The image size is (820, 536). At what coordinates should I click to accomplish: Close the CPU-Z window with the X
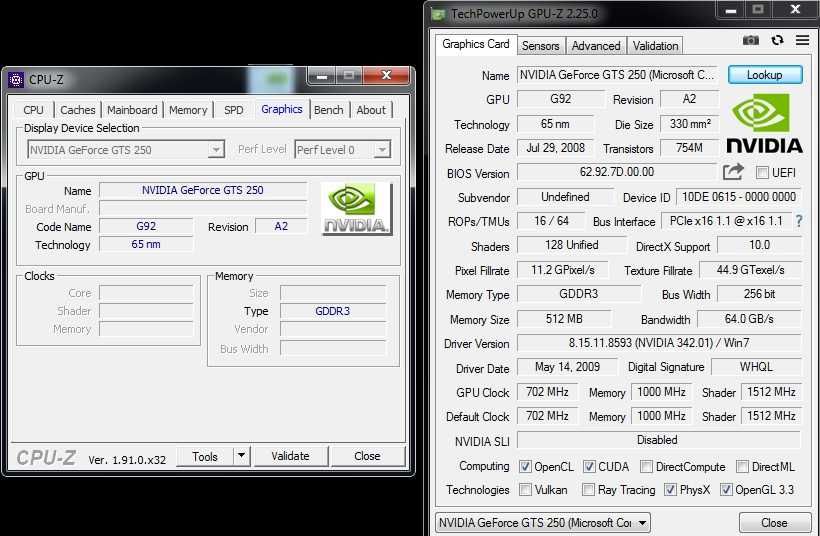pos(386,76)
